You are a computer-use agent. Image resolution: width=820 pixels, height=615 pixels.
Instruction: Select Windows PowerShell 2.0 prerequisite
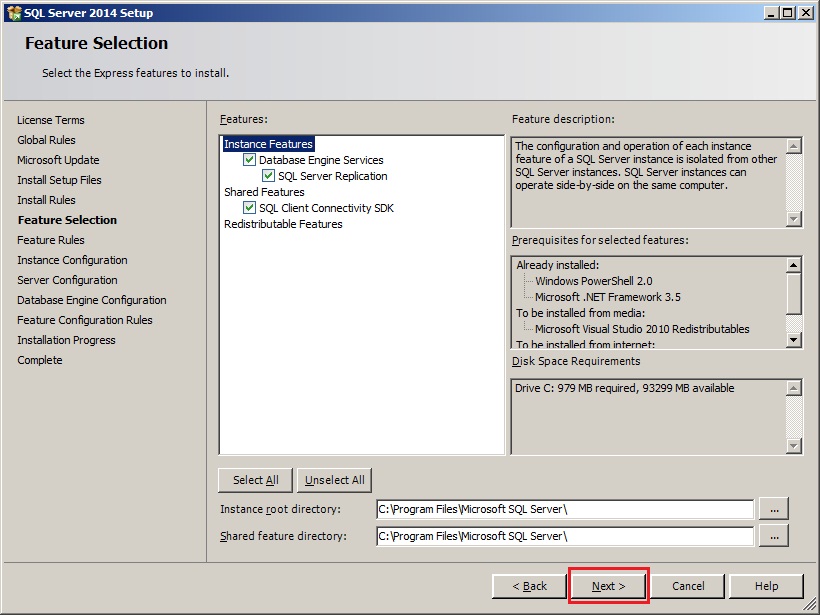[x=594, y=281]
